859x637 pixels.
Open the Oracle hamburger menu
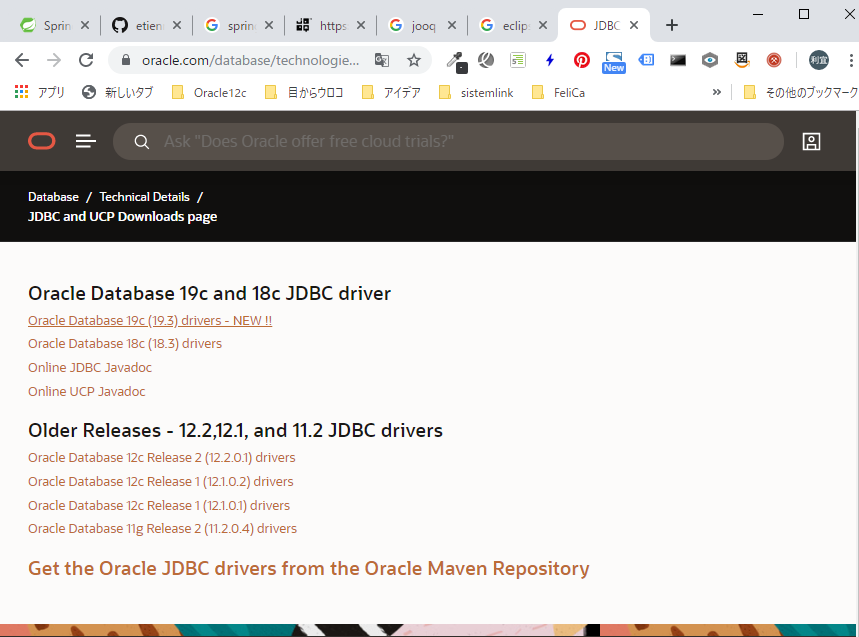[86, 141]
